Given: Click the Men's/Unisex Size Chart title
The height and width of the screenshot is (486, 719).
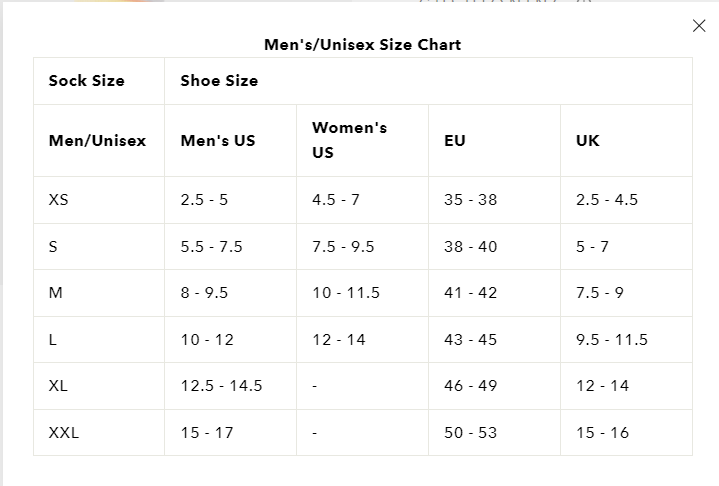Looking at the screenshot, I should pos(362,44).
